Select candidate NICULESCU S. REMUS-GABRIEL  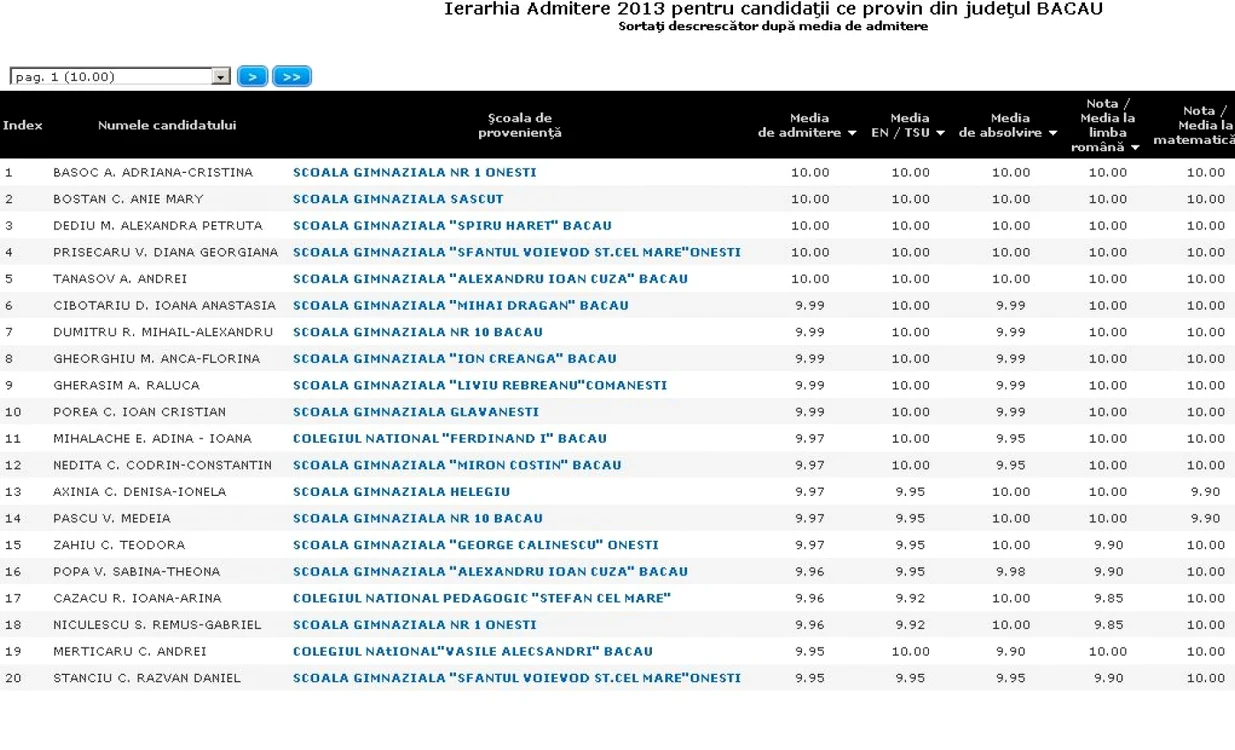pyautogui.click(x=157, y=624)
